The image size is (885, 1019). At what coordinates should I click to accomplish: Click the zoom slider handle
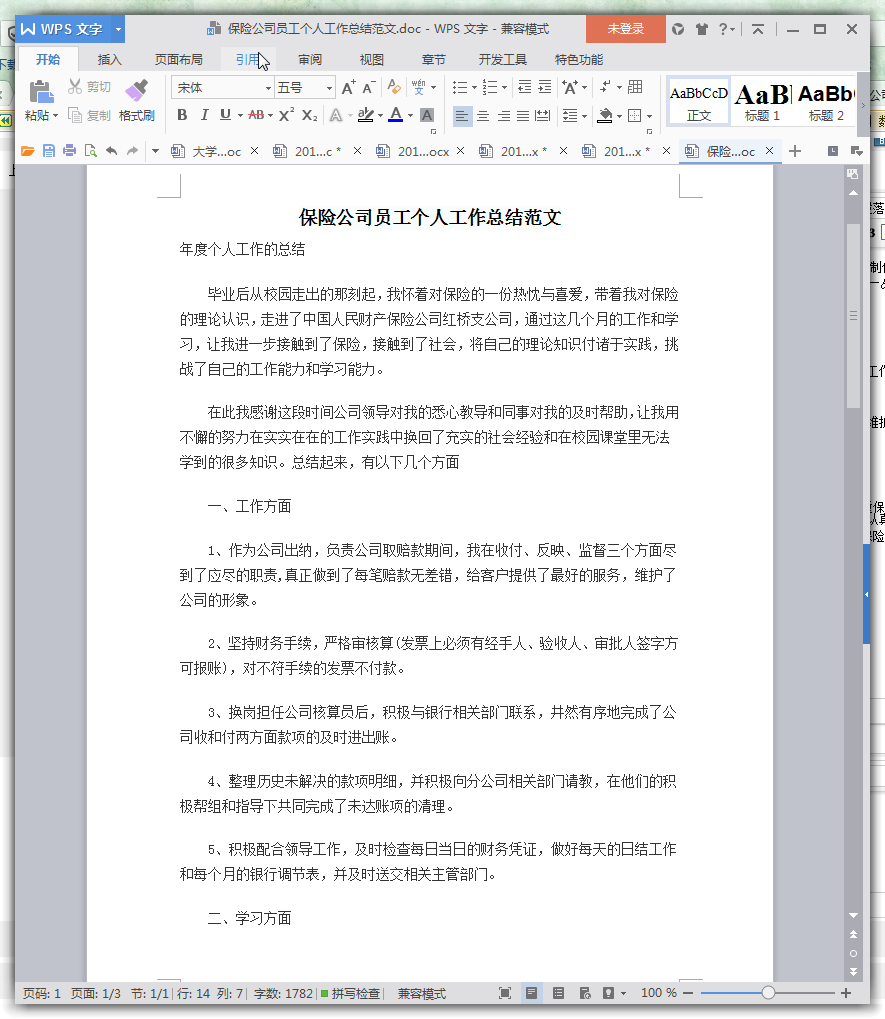click(768, 993)
